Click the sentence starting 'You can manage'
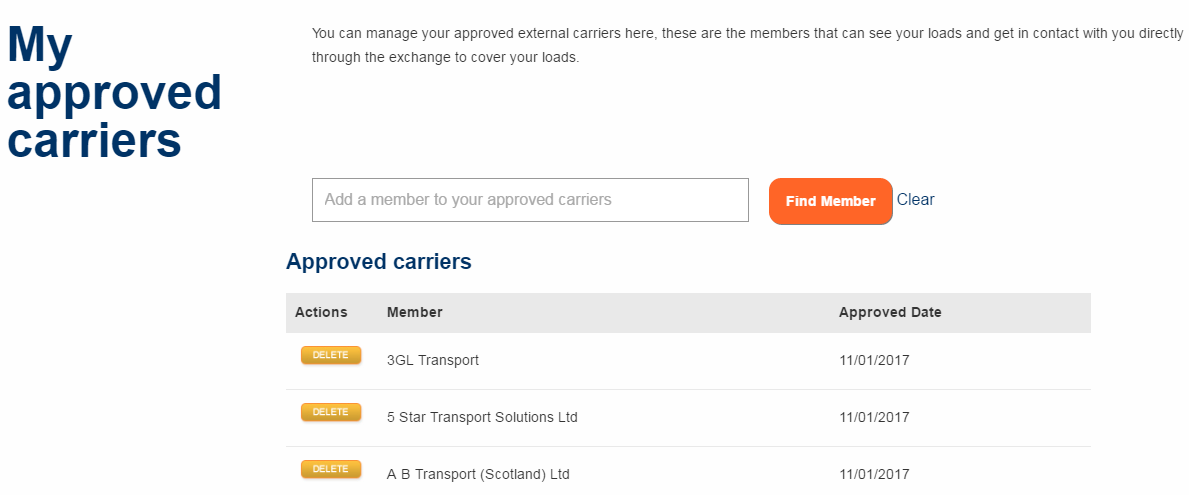Image resolution: width=1189 pixels, height=495 pixels. 747,34
